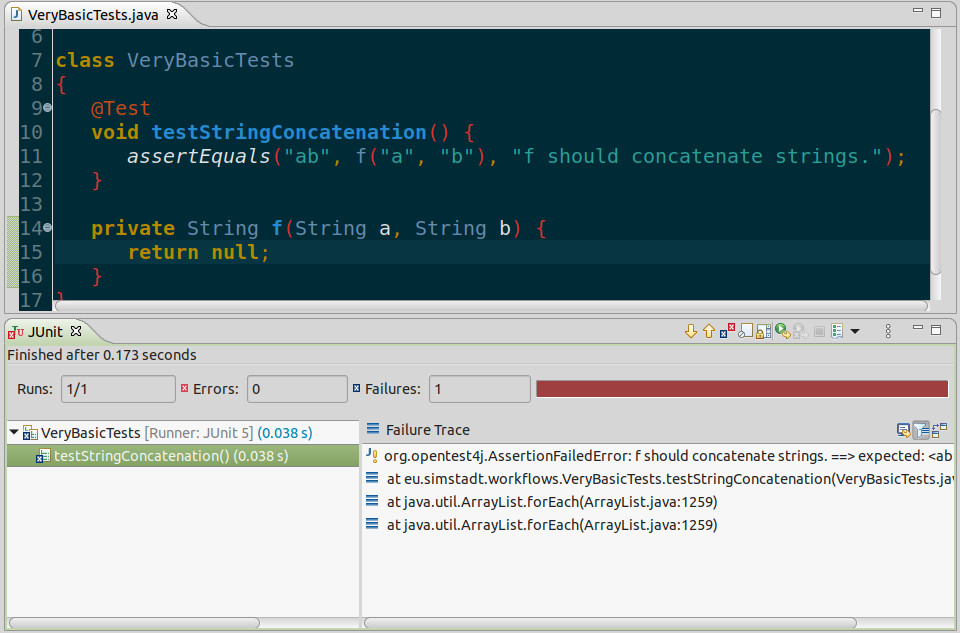This screenshot has height=633, width=960.
Task: Collapse the f method fold marker at line 14
Action: click(x=47, y=229)
